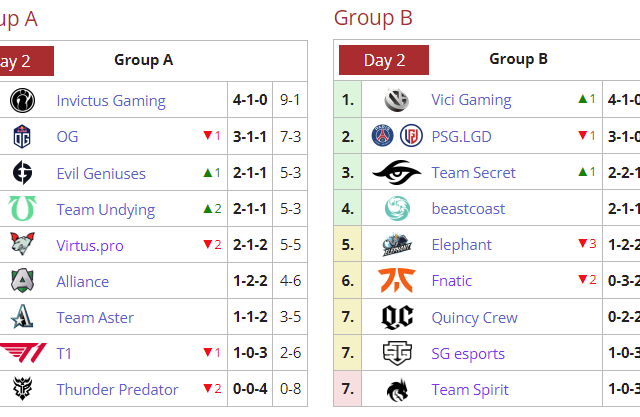Viewport: 640px width, 417px height.
Task: Click the Invictus Gaming team logo
Action: point(22,101)
